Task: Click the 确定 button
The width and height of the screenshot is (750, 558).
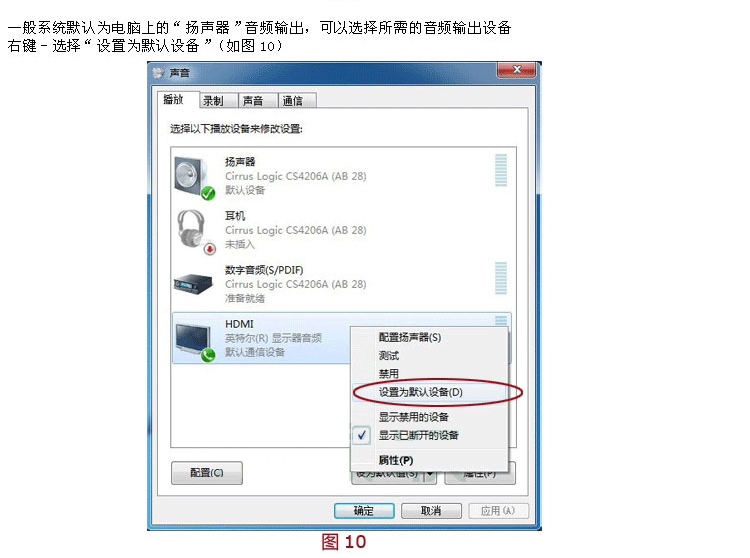Action: 364,511
